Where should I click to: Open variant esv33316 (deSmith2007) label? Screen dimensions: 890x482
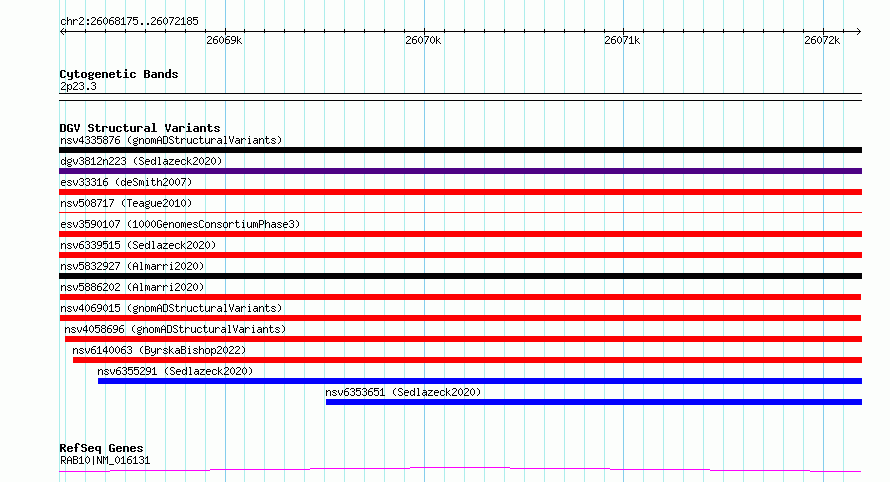(126, 182)
